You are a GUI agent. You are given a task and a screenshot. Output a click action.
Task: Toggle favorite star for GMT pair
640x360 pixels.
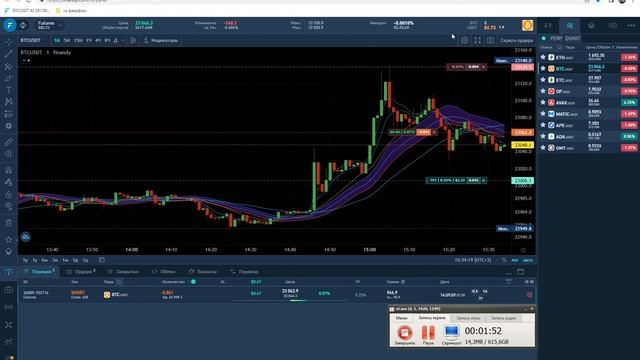click(543, 148)
